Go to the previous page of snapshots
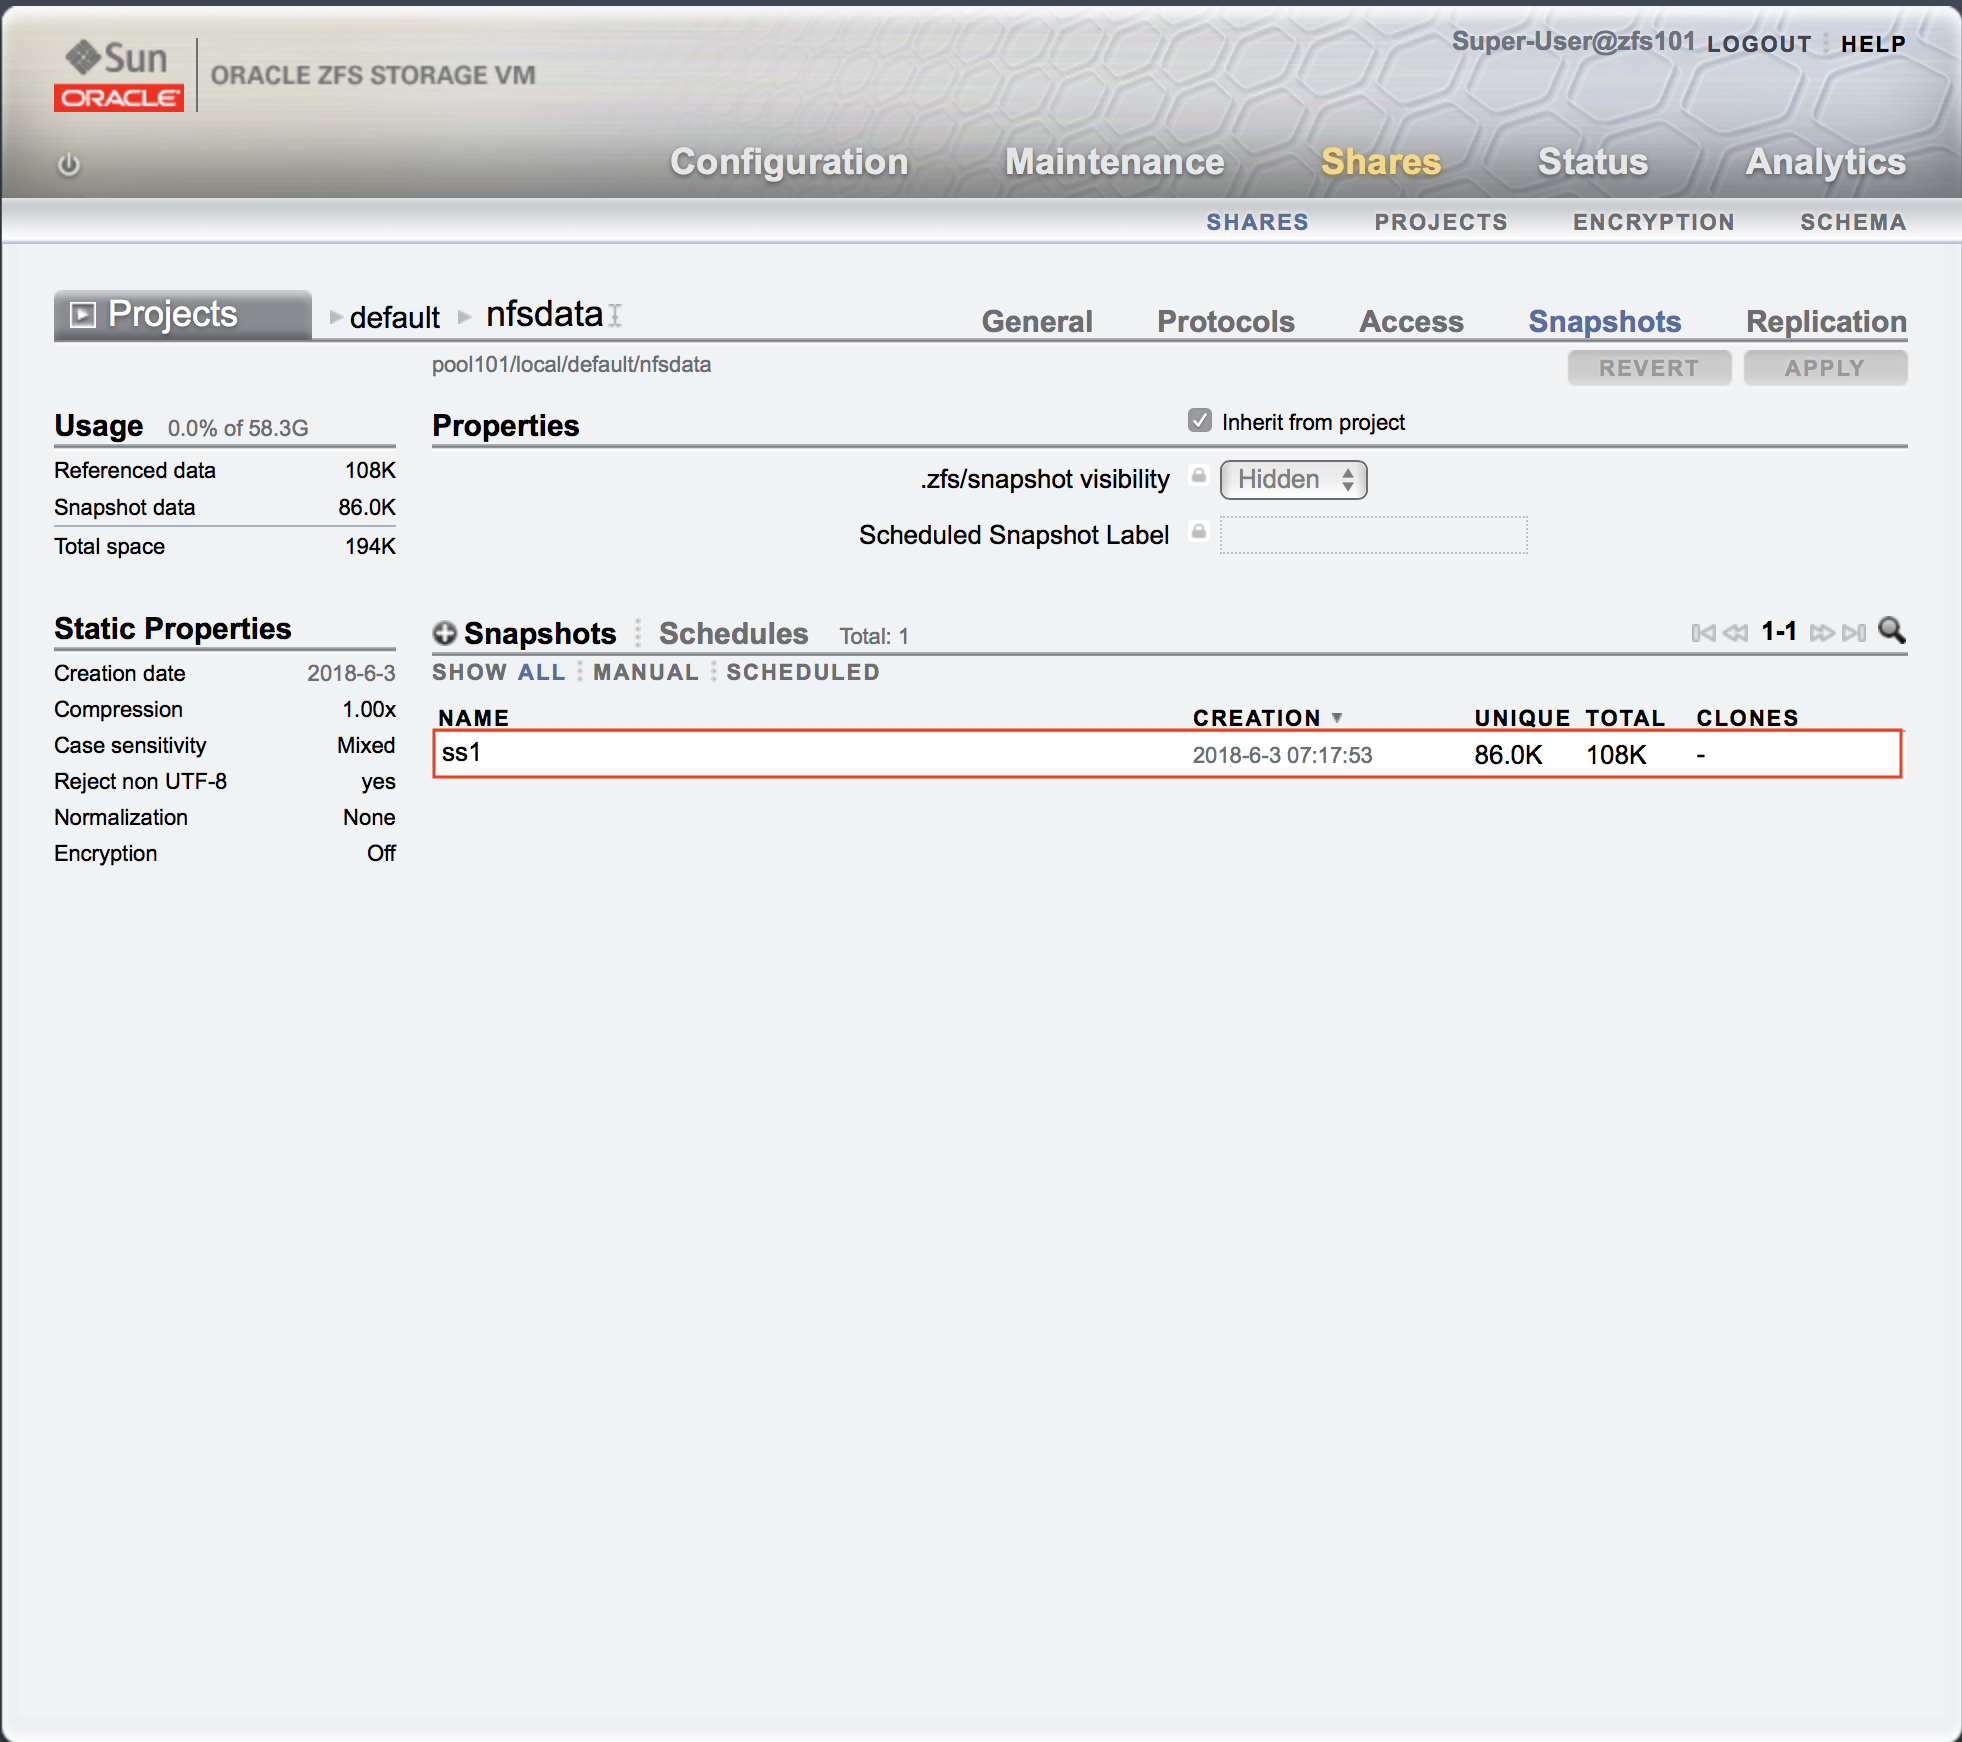Viewport: 1962px width, 1742px height. coord(1735,633)
